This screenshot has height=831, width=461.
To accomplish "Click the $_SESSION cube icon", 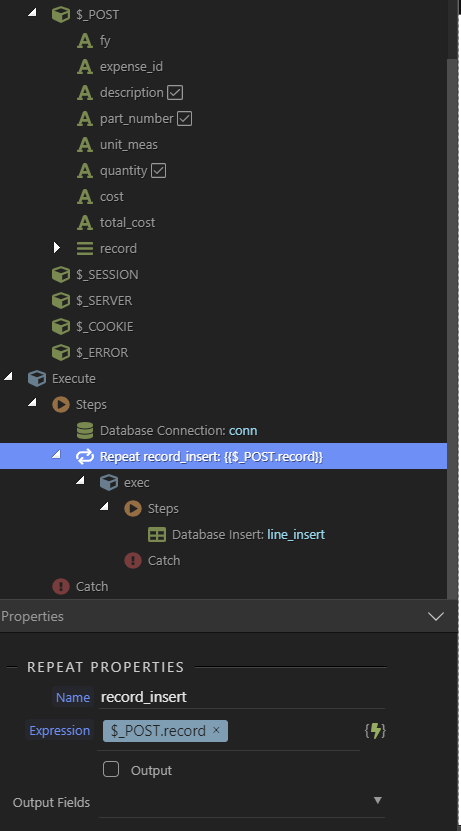I will point(61,275).
